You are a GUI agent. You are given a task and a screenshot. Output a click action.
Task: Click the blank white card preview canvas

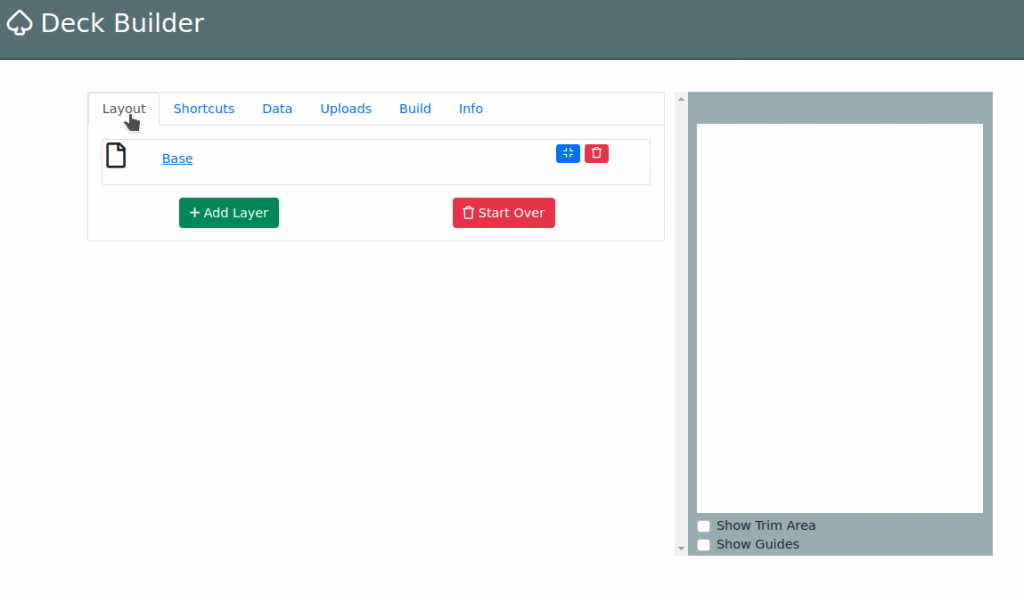click(x=839, y=318)
